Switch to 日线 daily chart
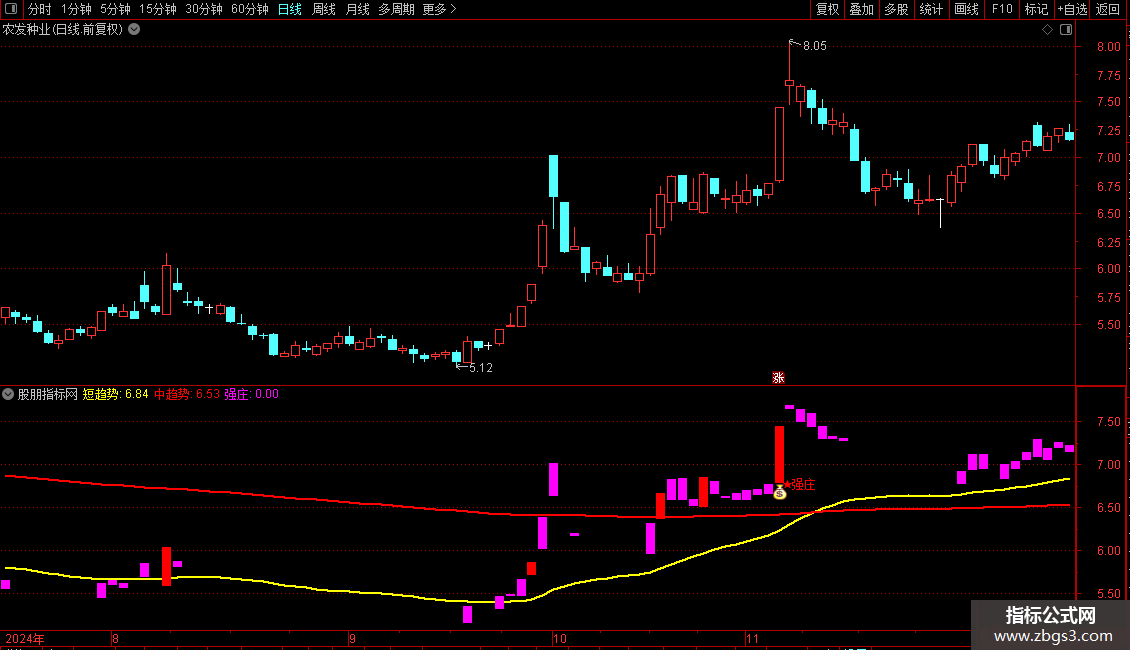The height and width of the screenshot is (650, 1130). coord(290,9)
